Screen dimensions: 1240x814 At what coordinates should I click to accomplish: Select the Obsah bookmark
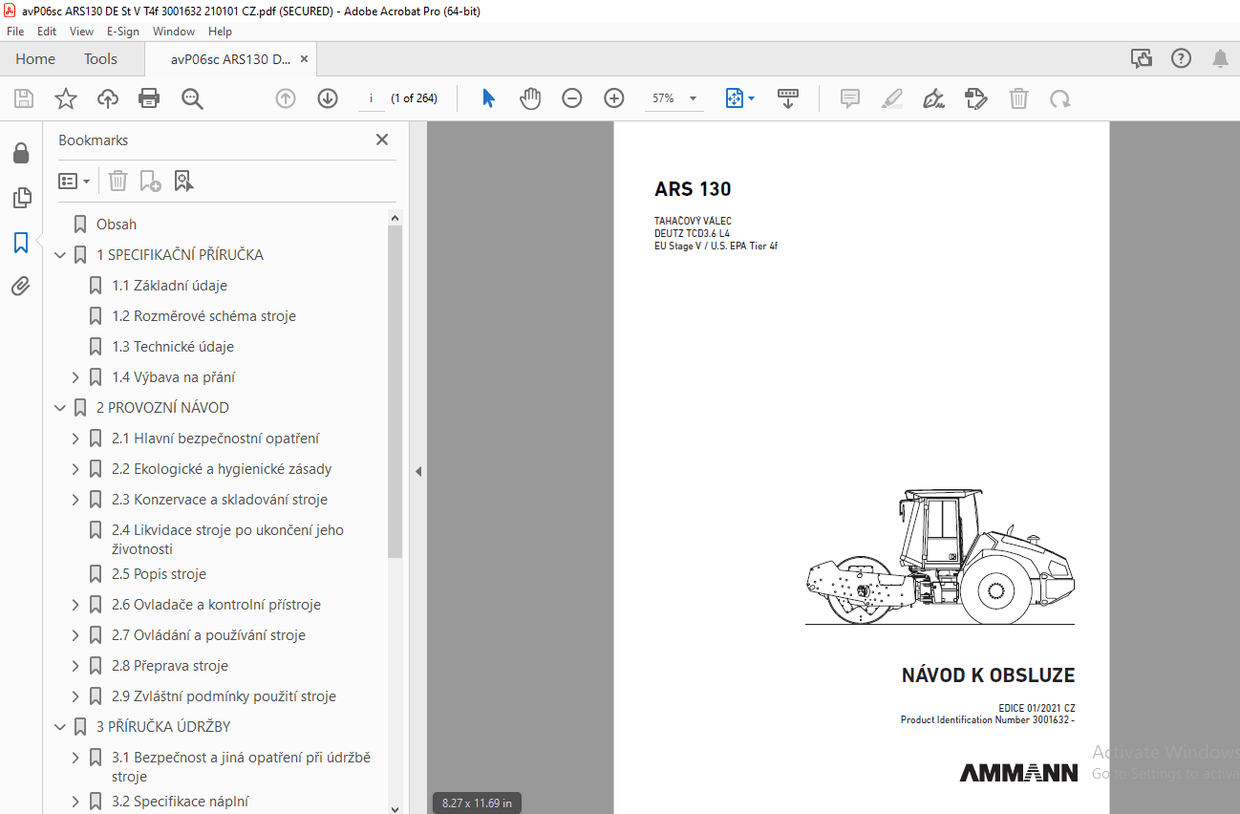tap(117, 224)
